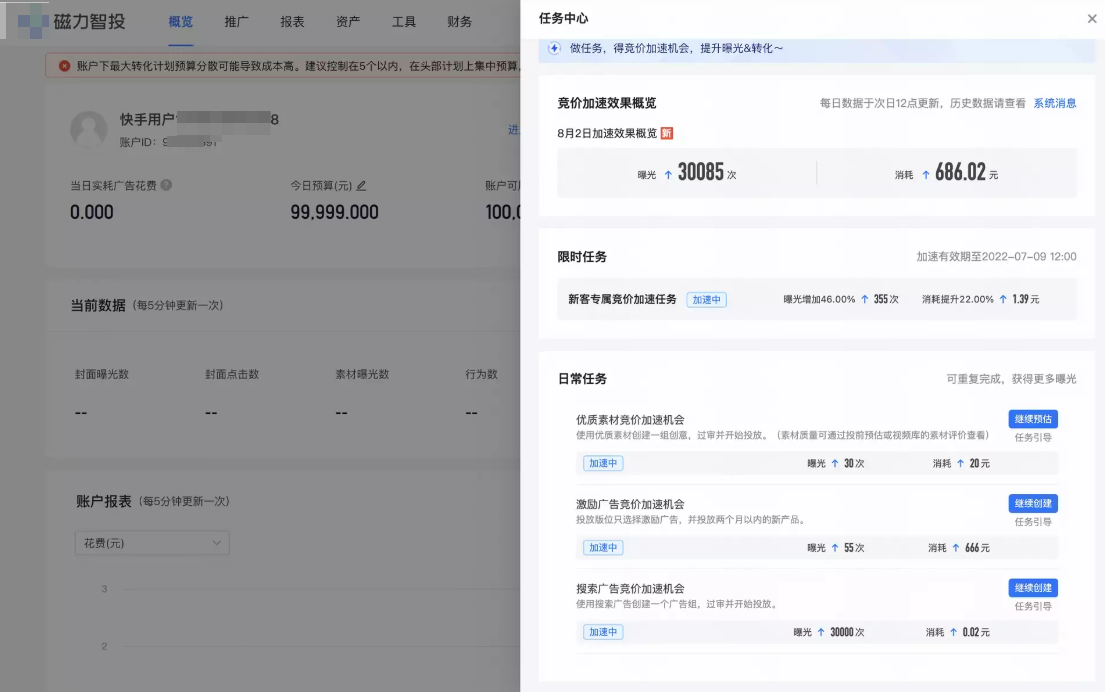Switch to the 报表 tab
Viewport: 1105px width, 692px height.
coord(292,20)
